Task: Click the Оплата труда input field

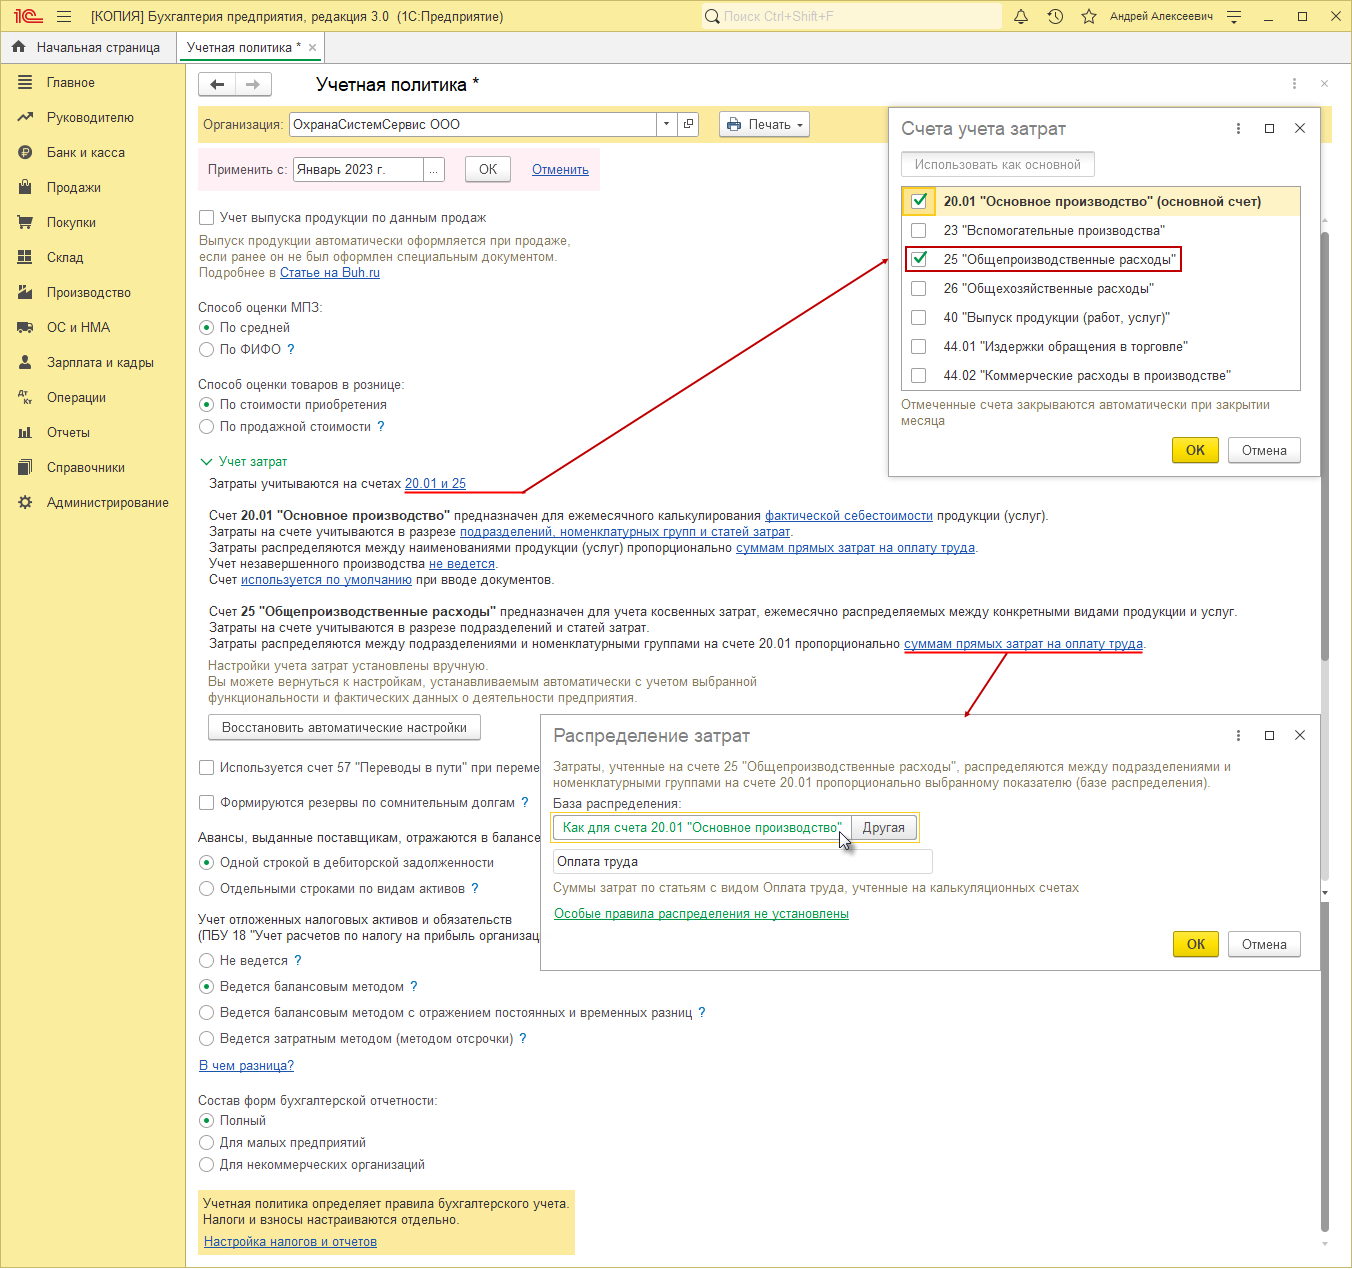Action: [743, 862]
